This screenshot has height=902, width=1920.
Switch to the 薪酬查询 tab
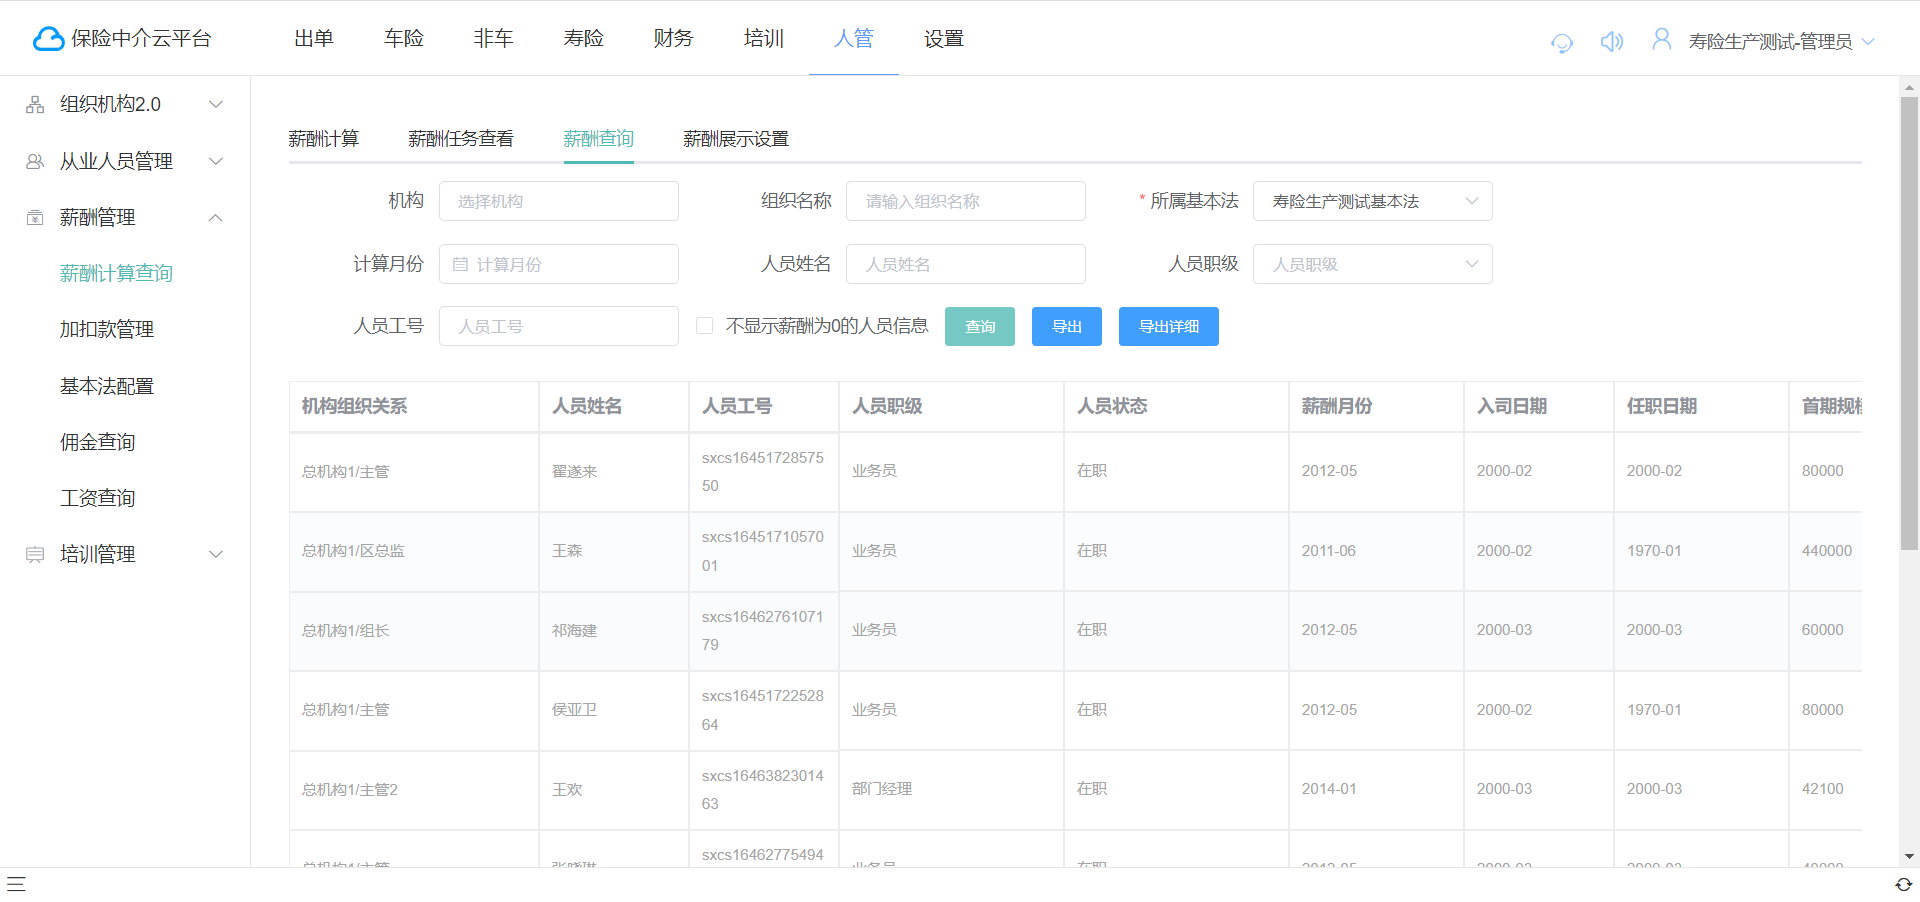(x=599, y=139)
